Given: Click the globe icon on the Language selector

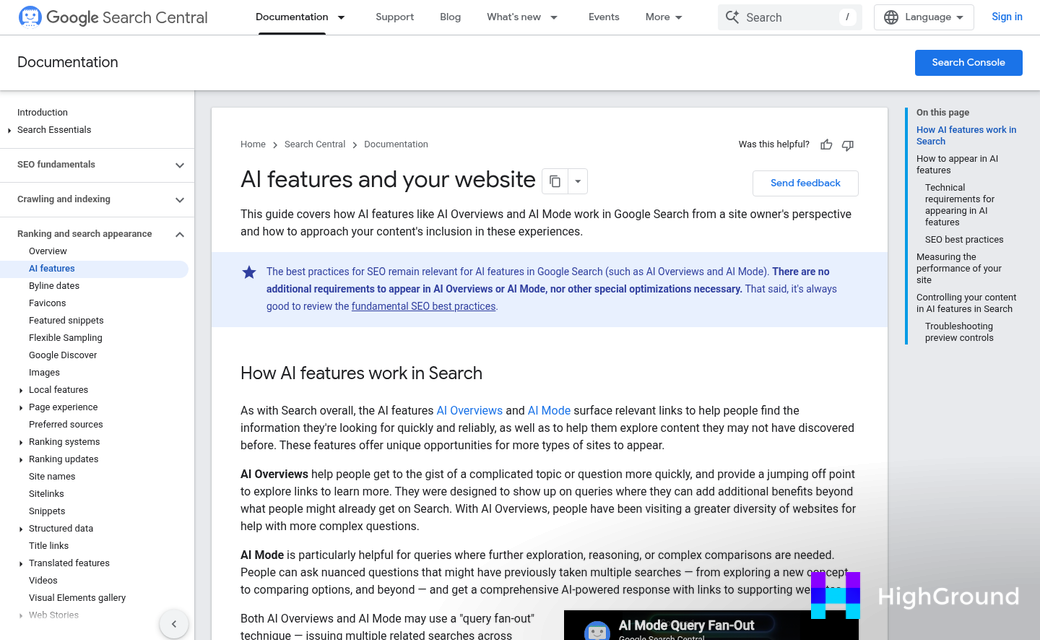Looking at the screenshot, I should tap(889, 17).
